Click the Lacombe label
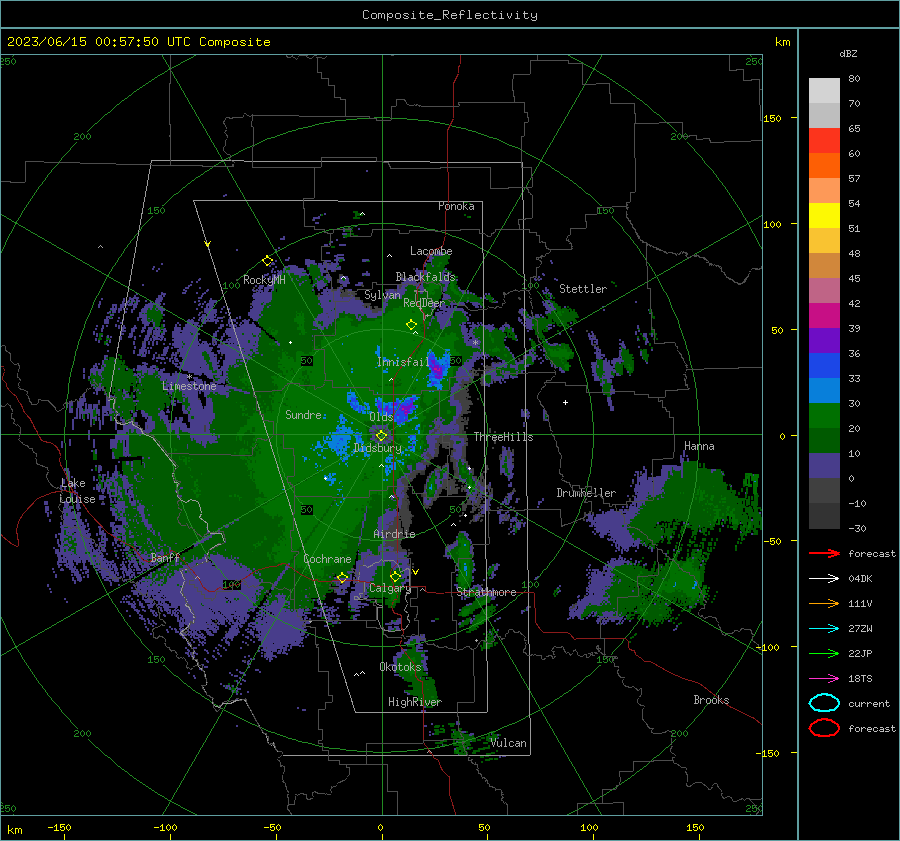Screen dimensions: 900x841 pyautogui.click(x=431, y=251)
